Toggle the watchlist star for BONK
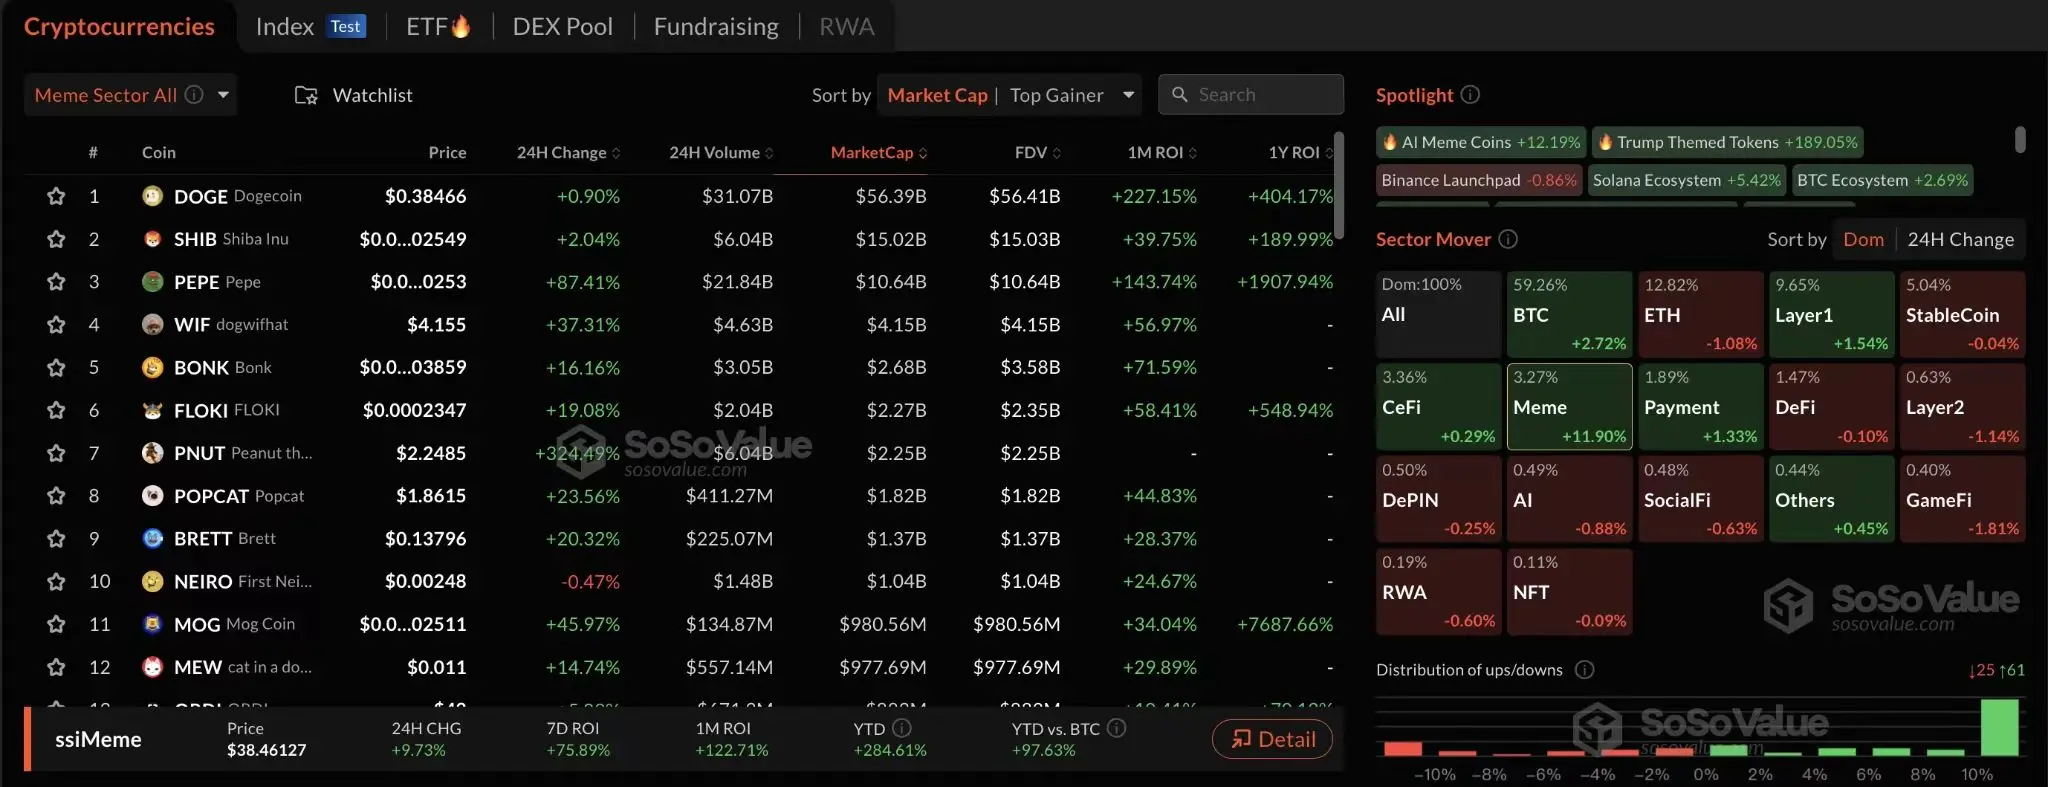Screen dimensions: 2048x787 (x=56, y=368)
